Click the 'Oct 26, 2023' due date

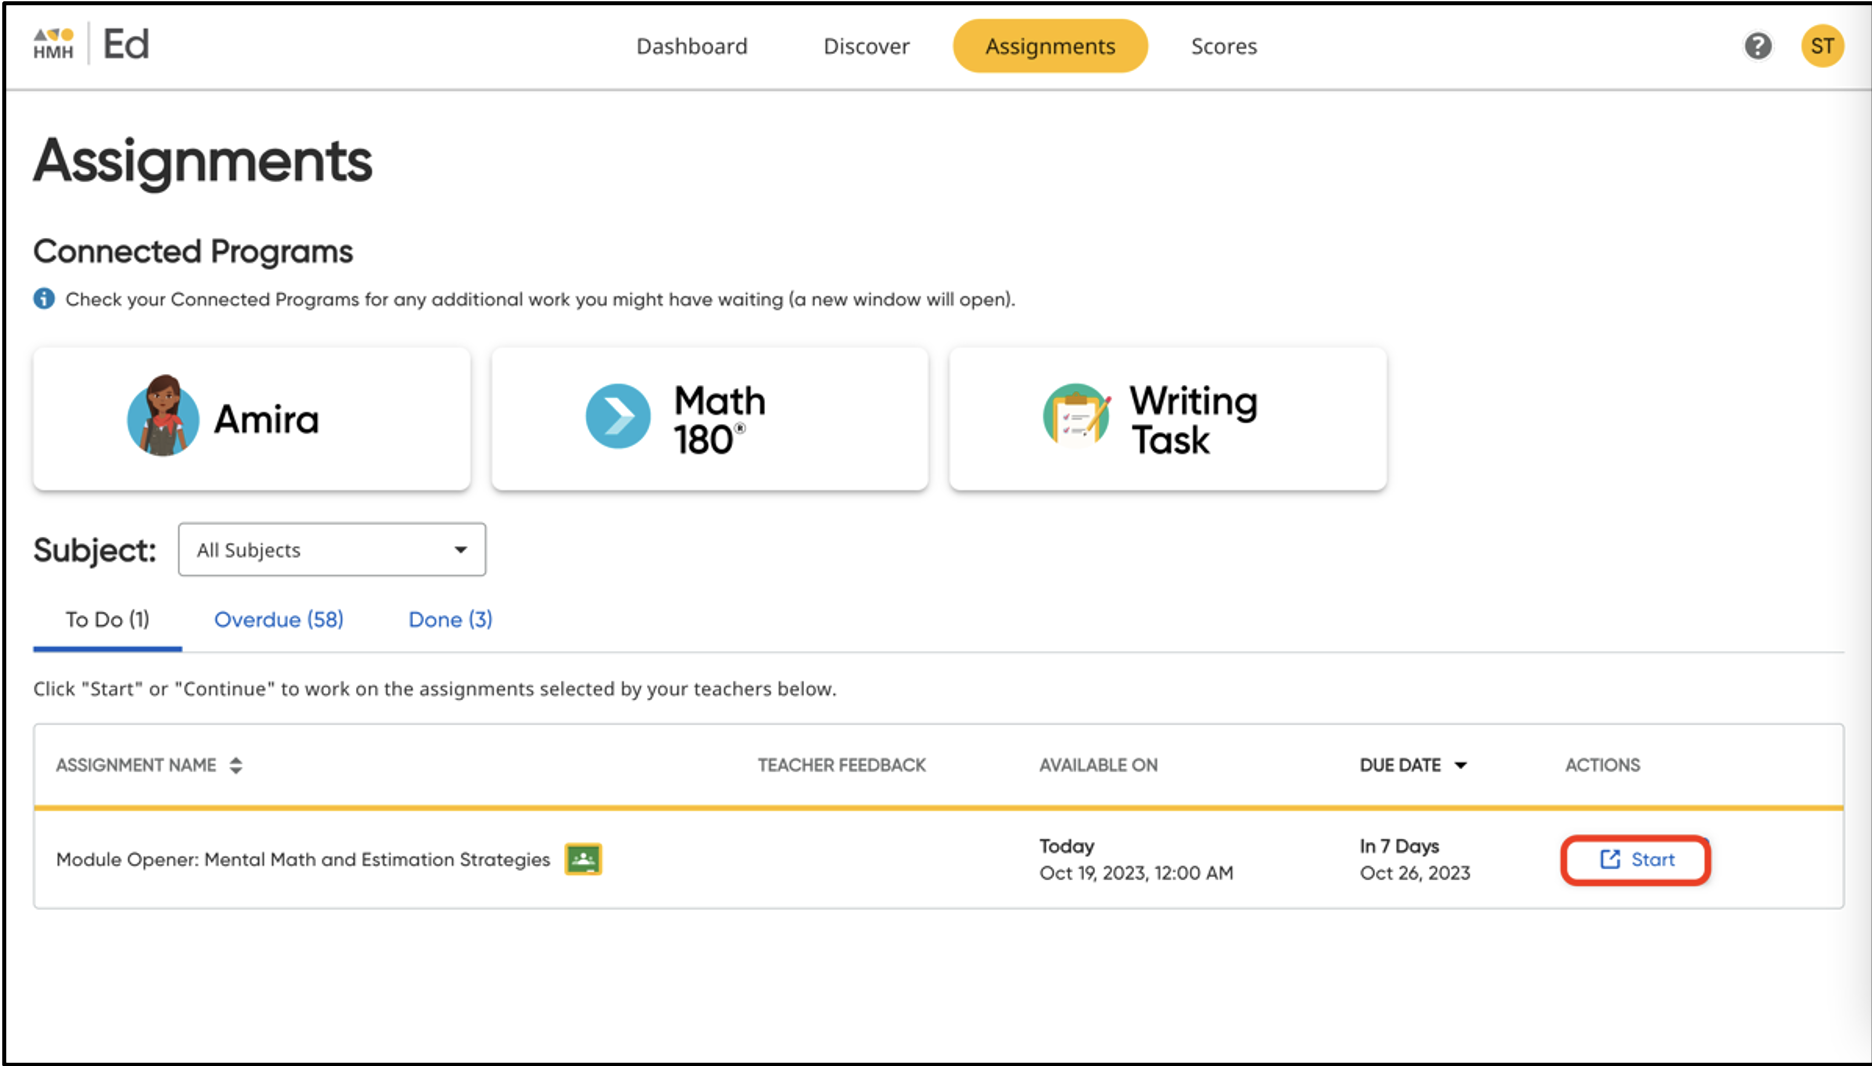(x=1415, y=873)
